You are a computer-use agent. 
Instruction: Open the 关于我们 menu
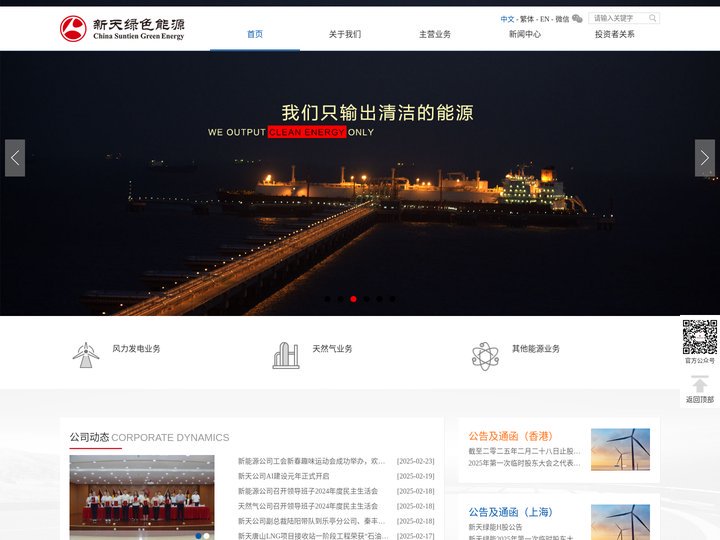click(345, 34)
